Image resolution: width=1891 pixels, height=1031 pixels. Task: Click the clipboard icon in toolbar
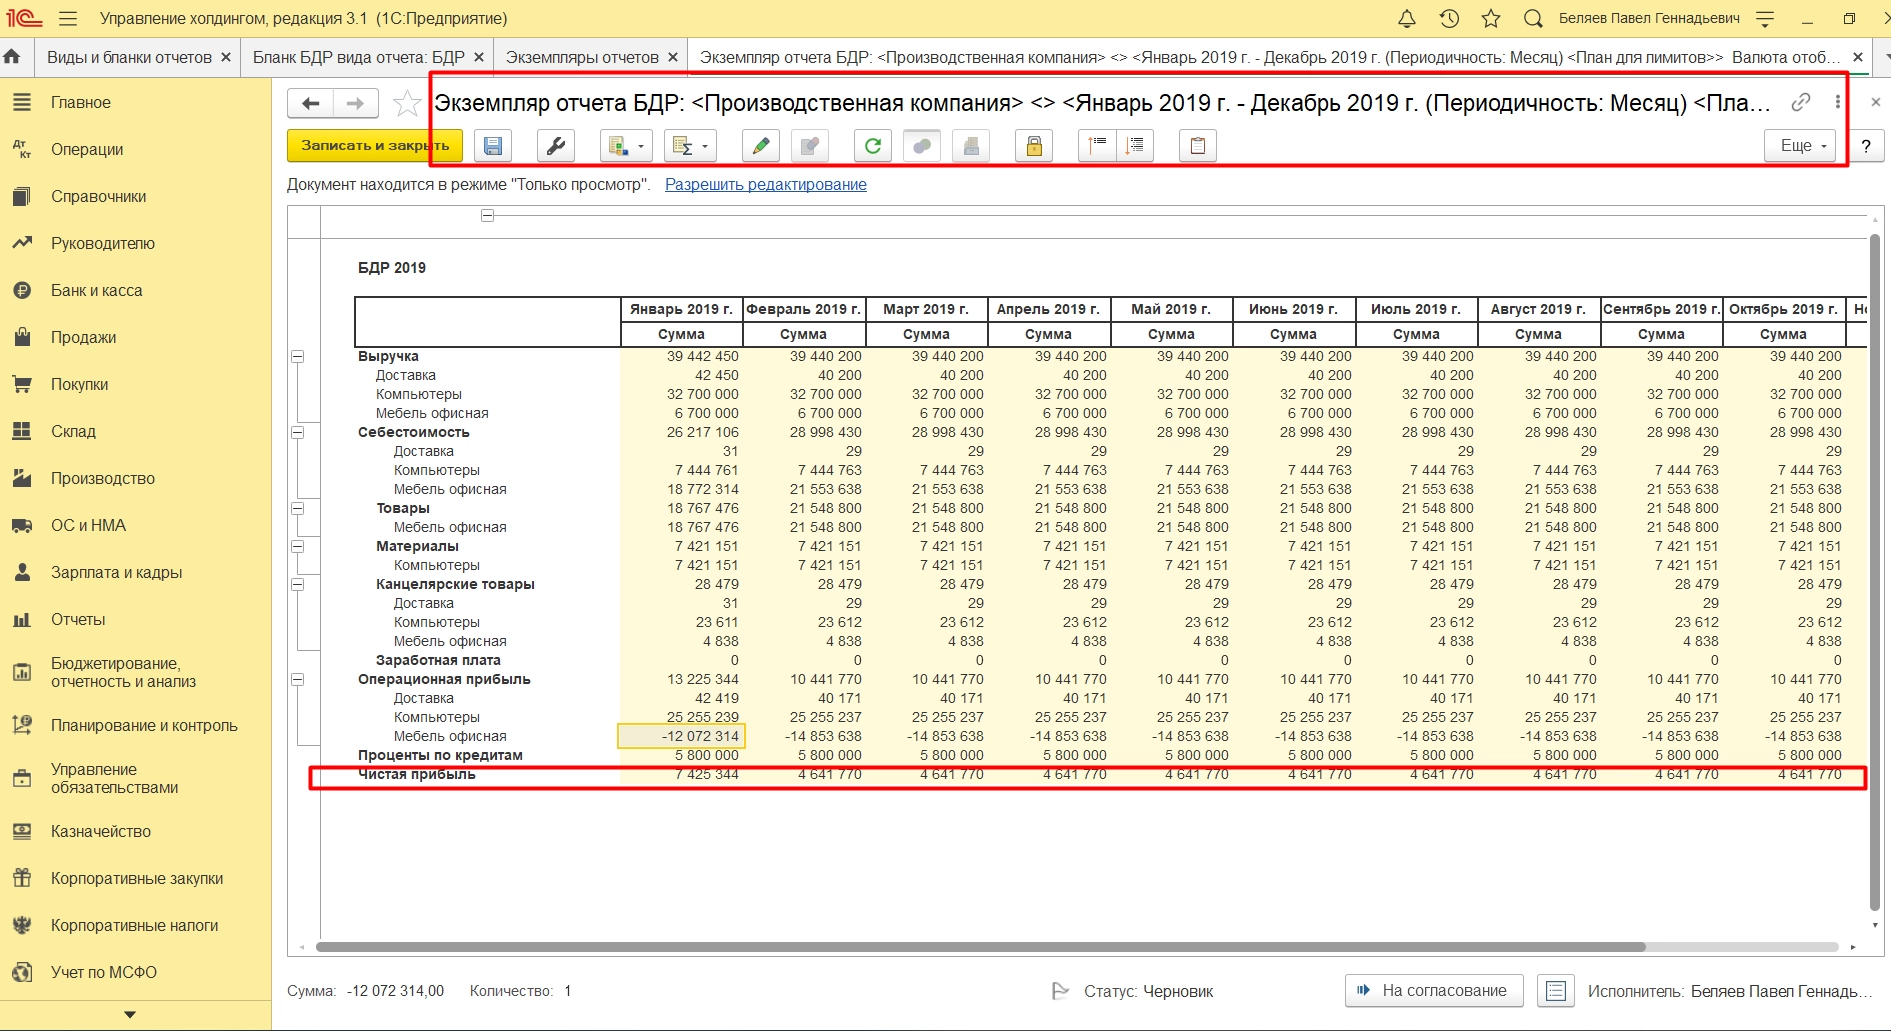pyautogui.click(x=1197, y=146)
